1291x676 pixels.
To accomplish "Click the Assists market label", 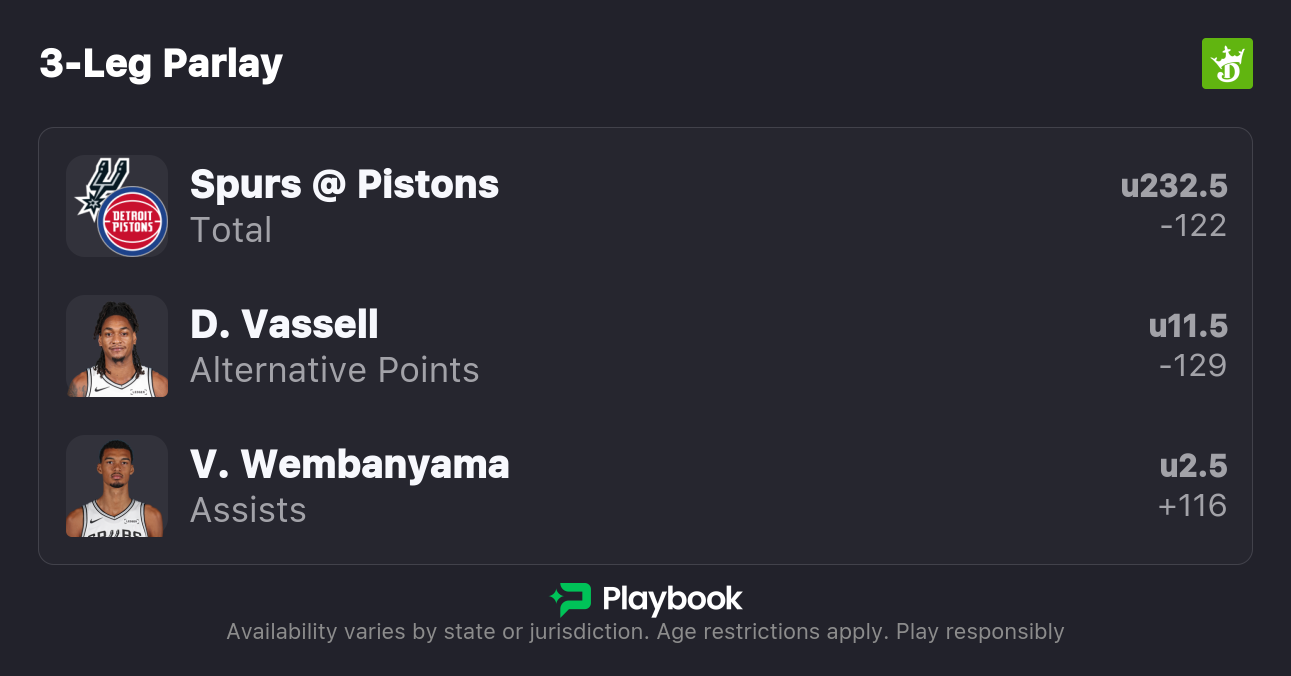I will coord(248,510).
